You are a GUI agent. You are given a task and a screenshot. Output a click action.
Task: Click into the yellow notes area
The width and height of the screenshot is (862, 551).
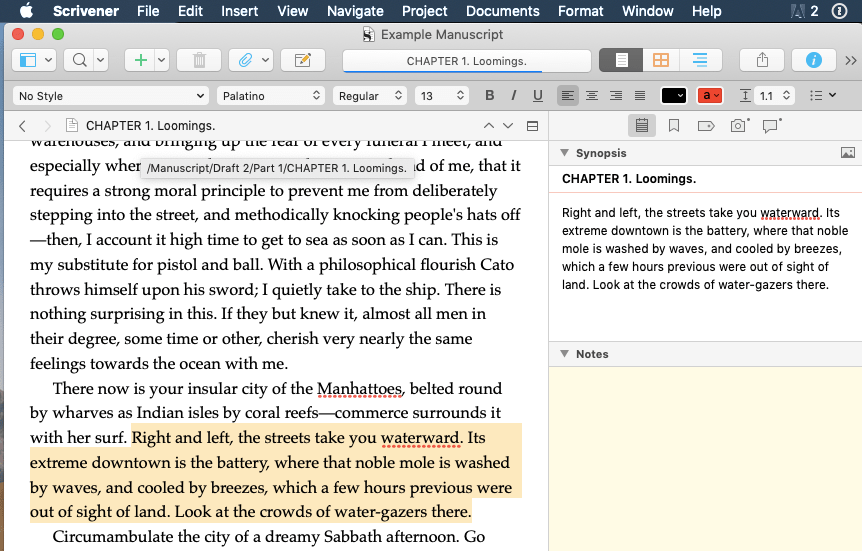pos(705,459)
